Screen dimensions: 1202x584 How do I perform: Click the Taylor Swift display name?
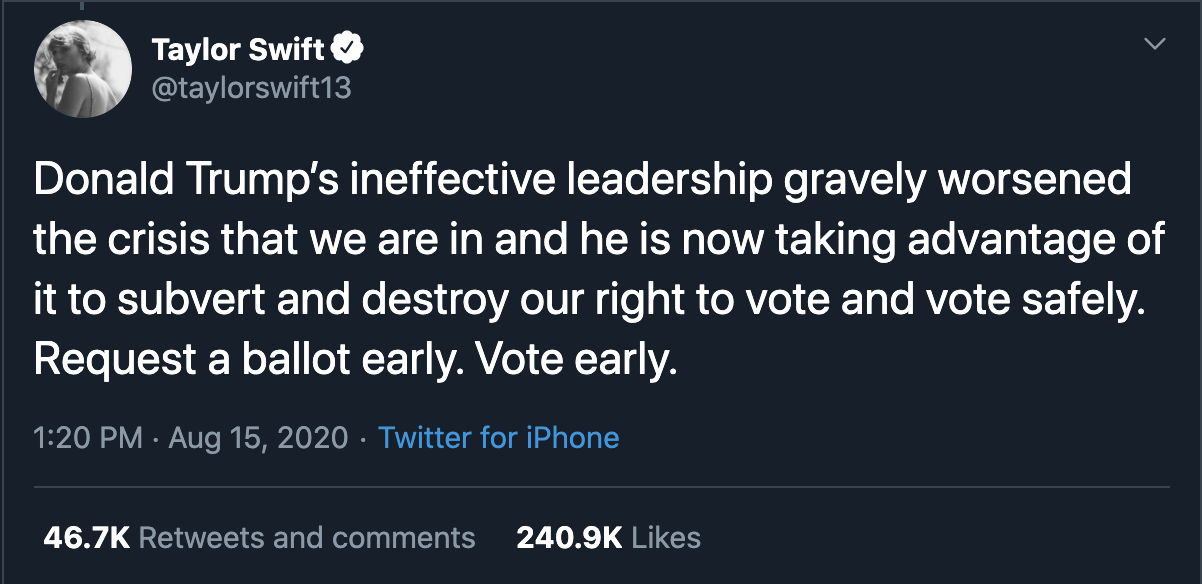click(x=237, y=48)
